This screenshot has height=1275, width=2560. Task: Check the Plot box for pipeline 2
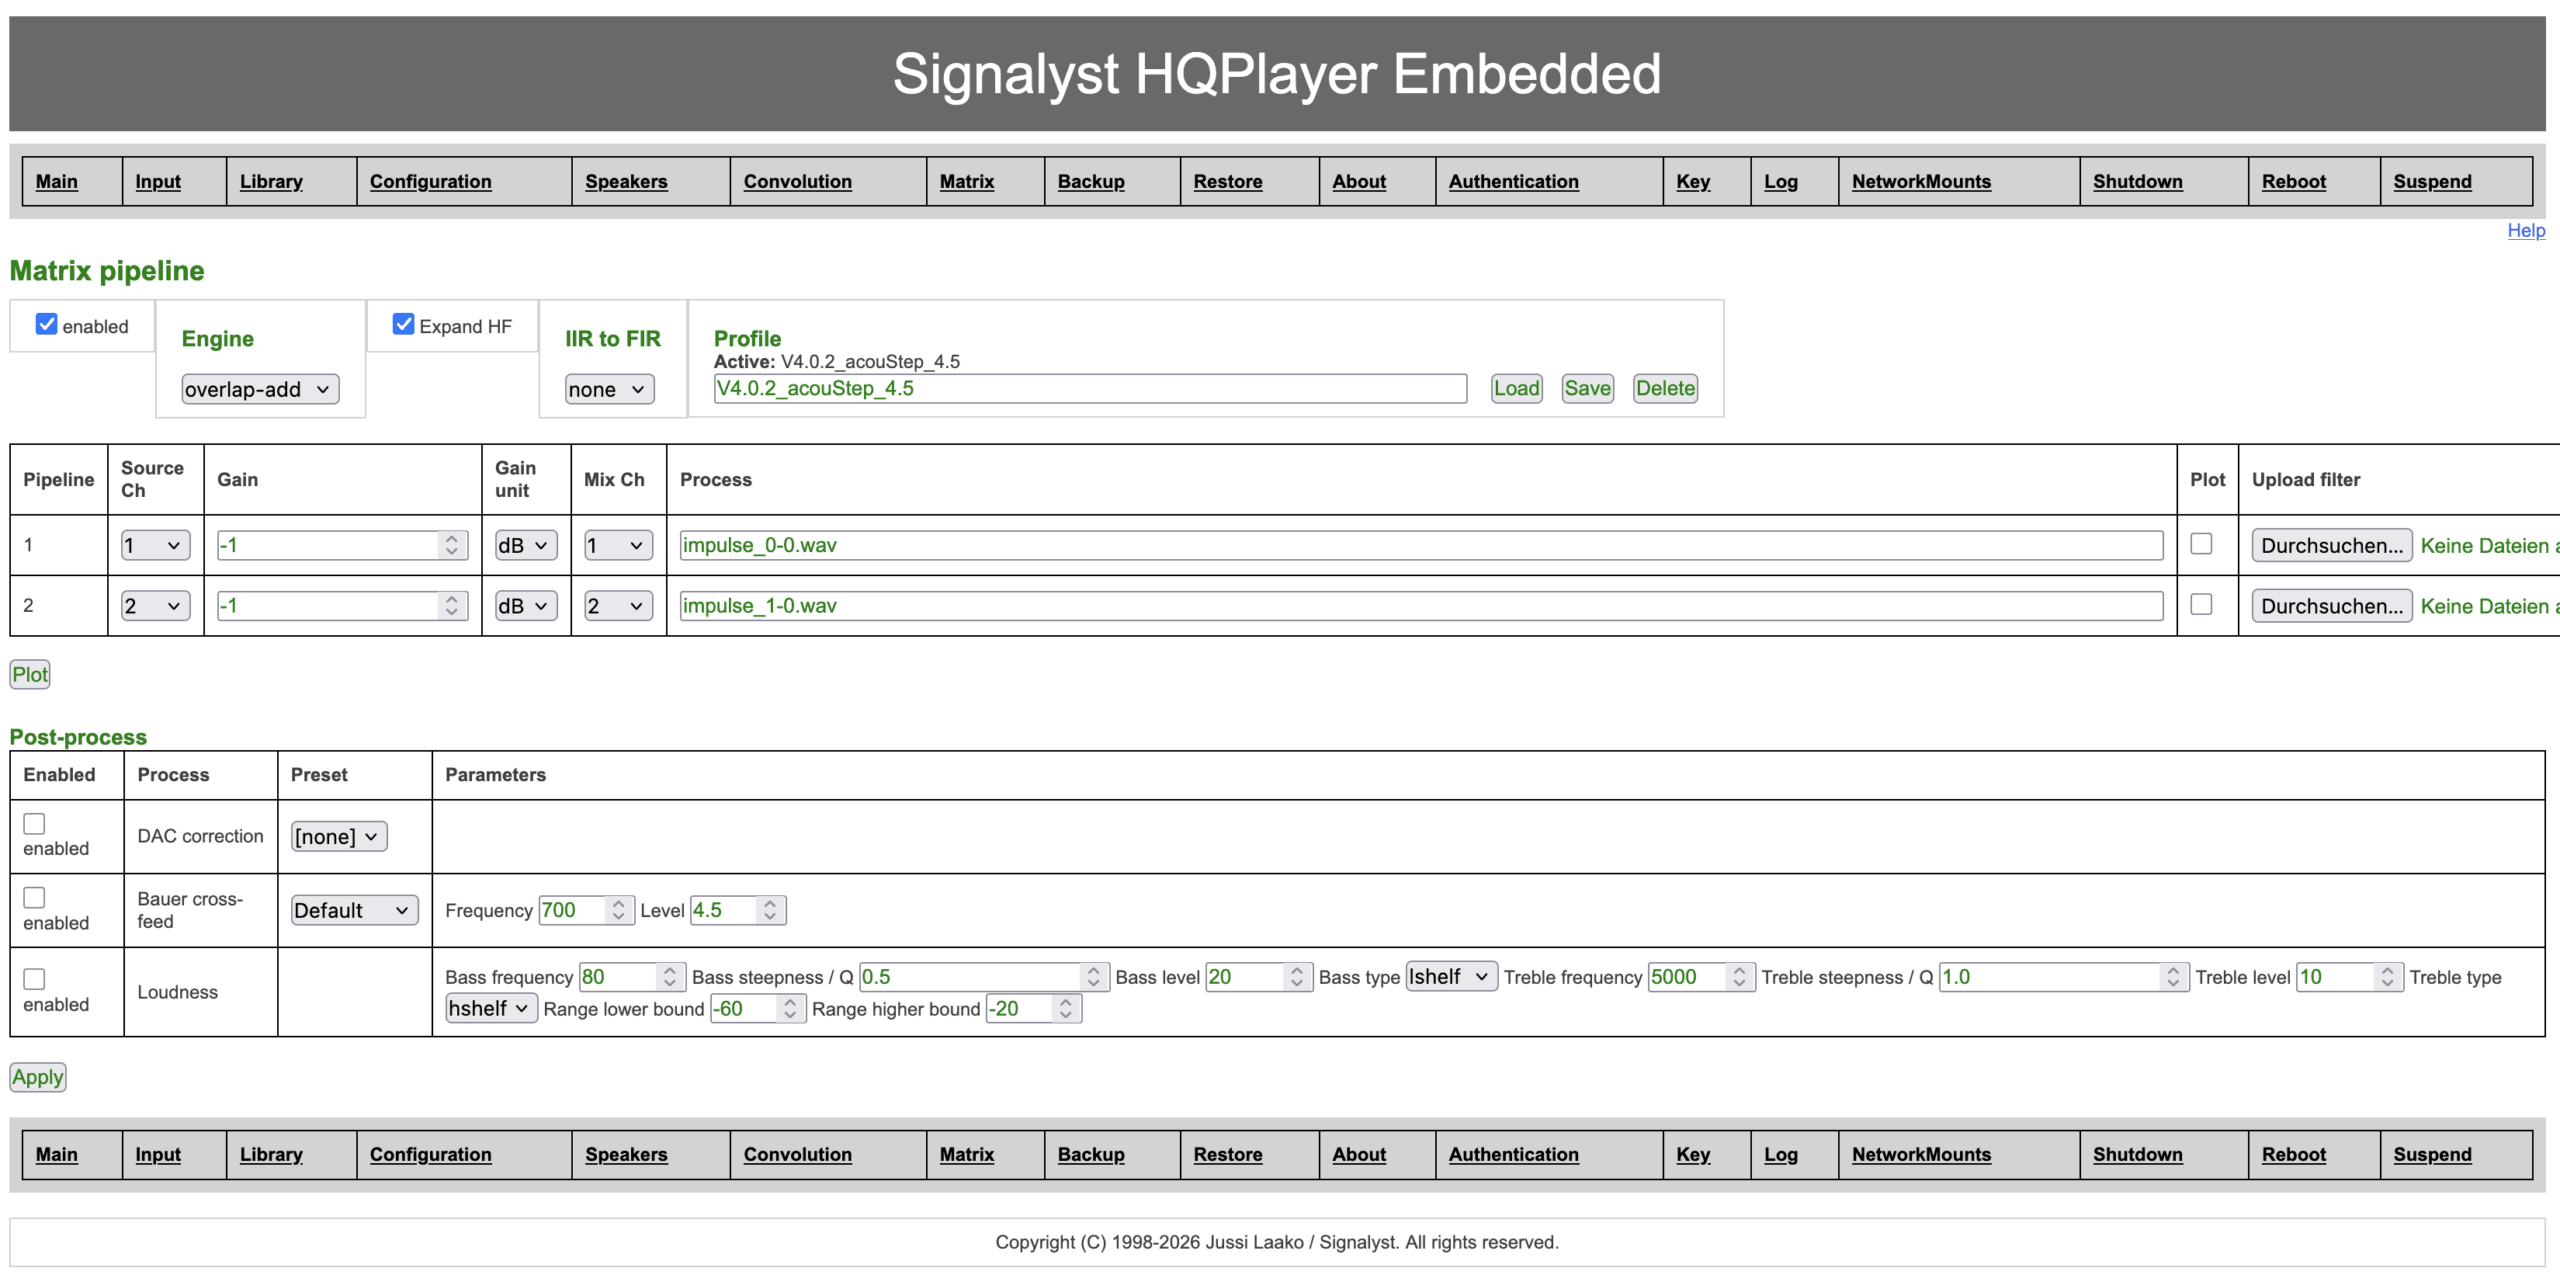point(2201,604)
